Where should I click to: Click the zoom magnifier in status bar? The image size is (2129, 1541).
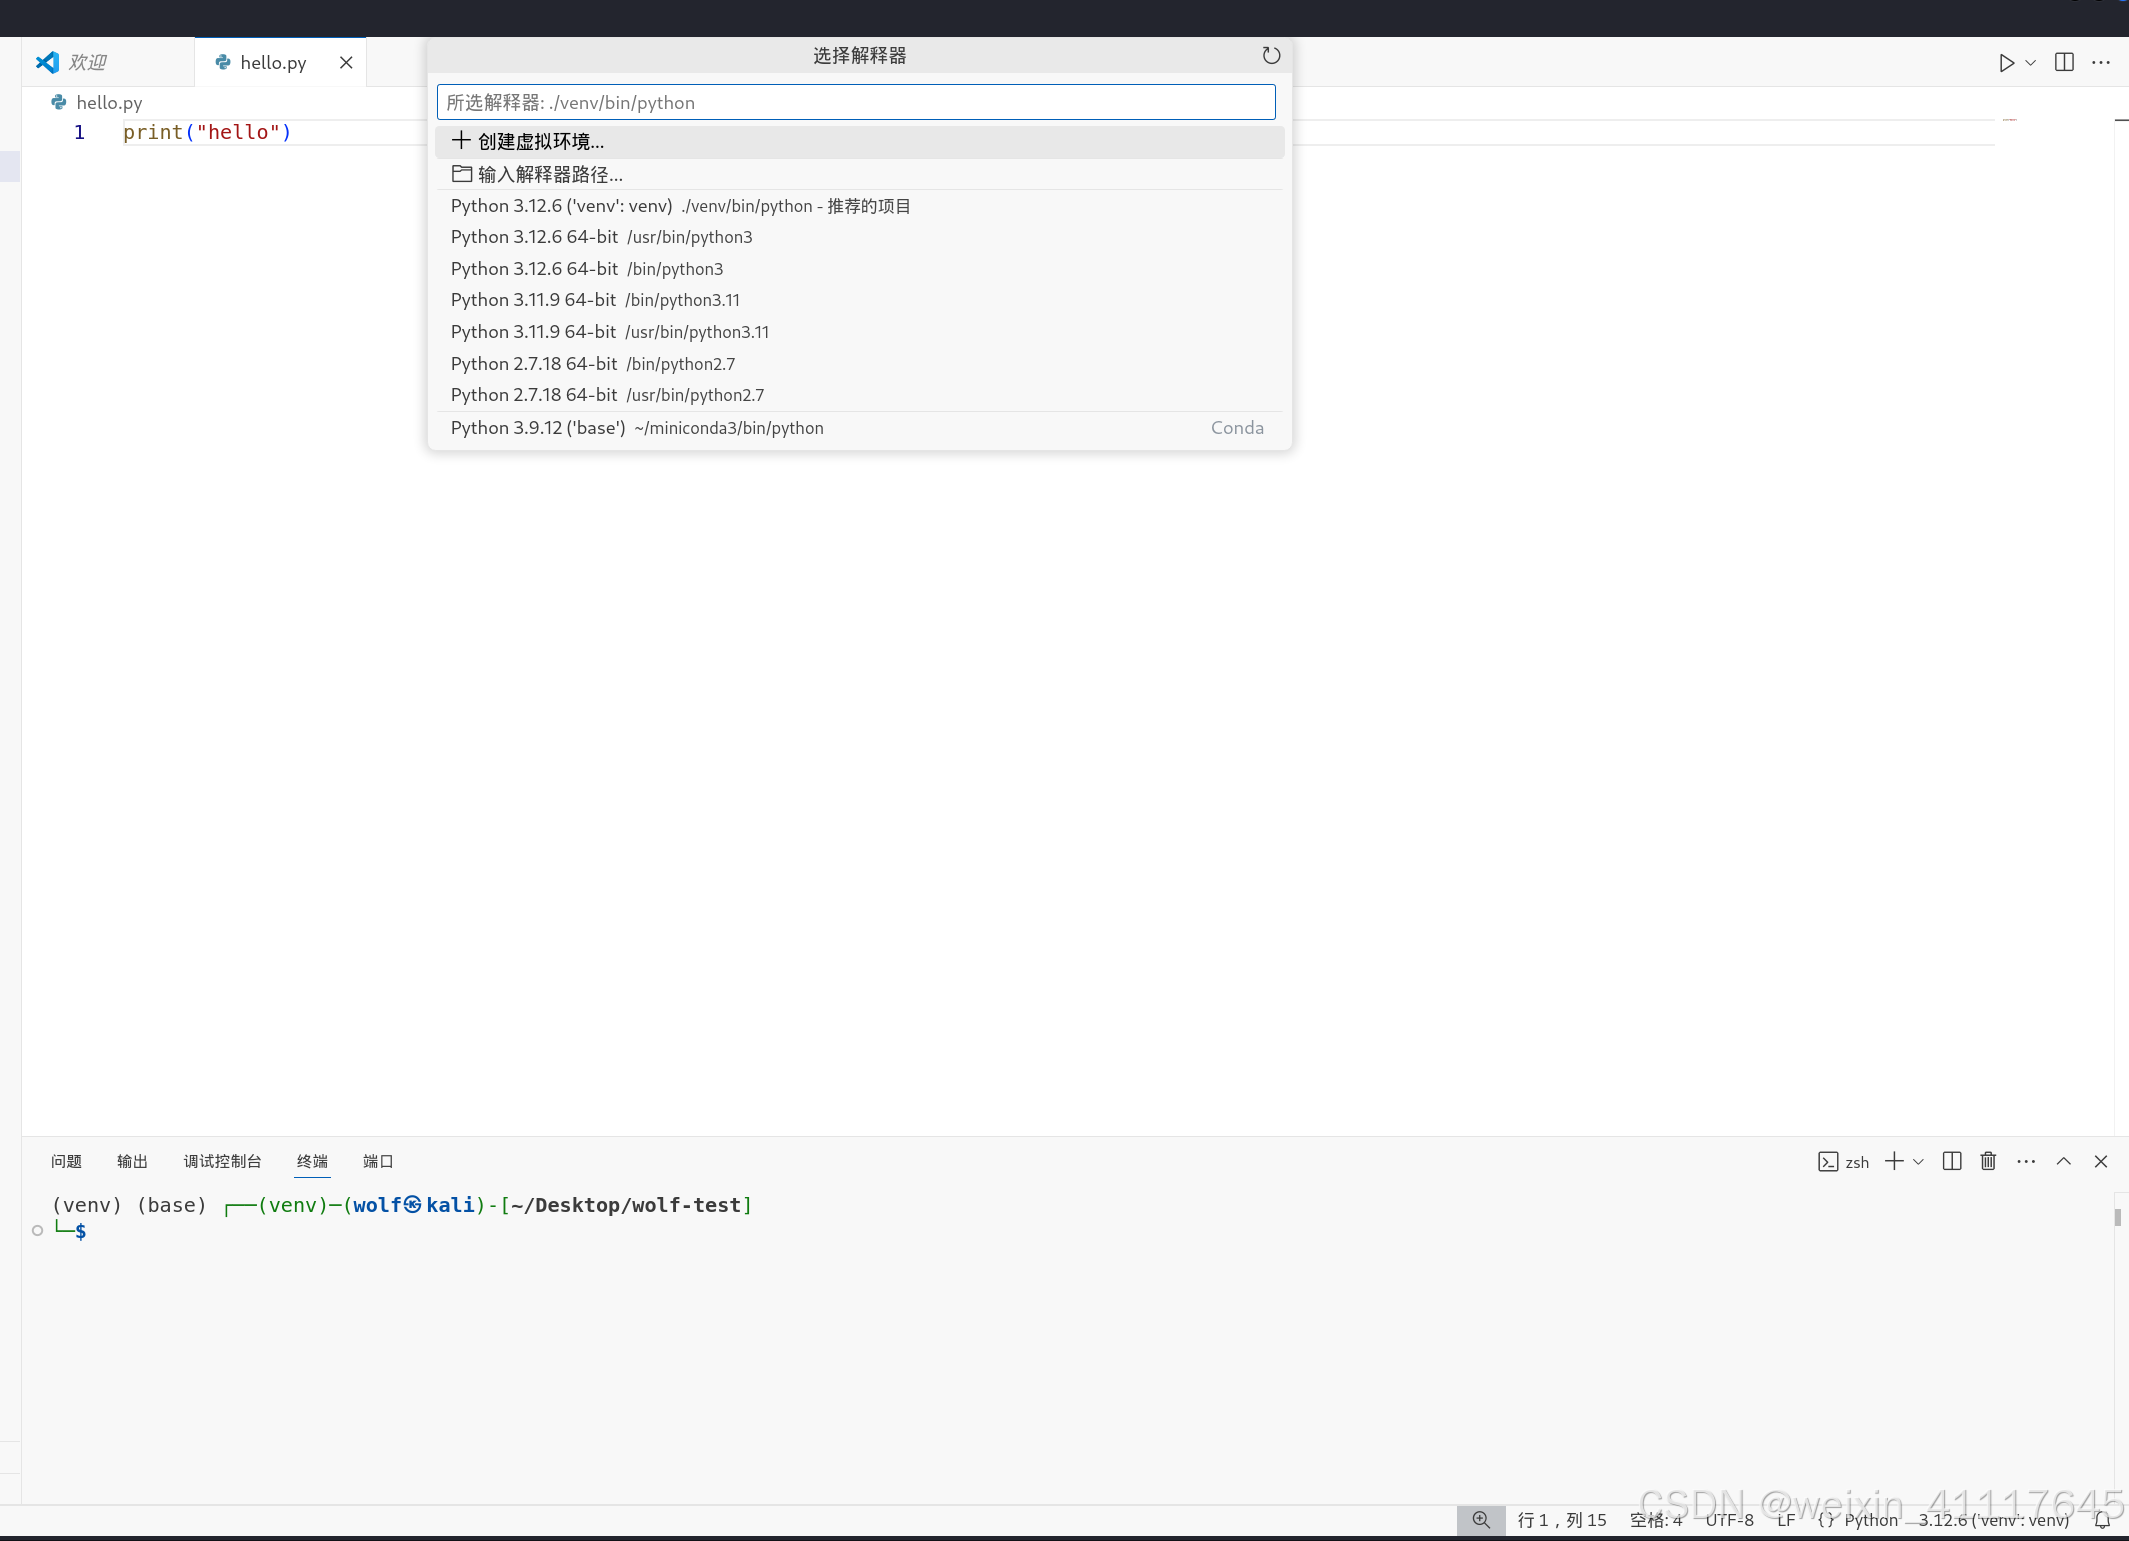coord(1481,1520)
